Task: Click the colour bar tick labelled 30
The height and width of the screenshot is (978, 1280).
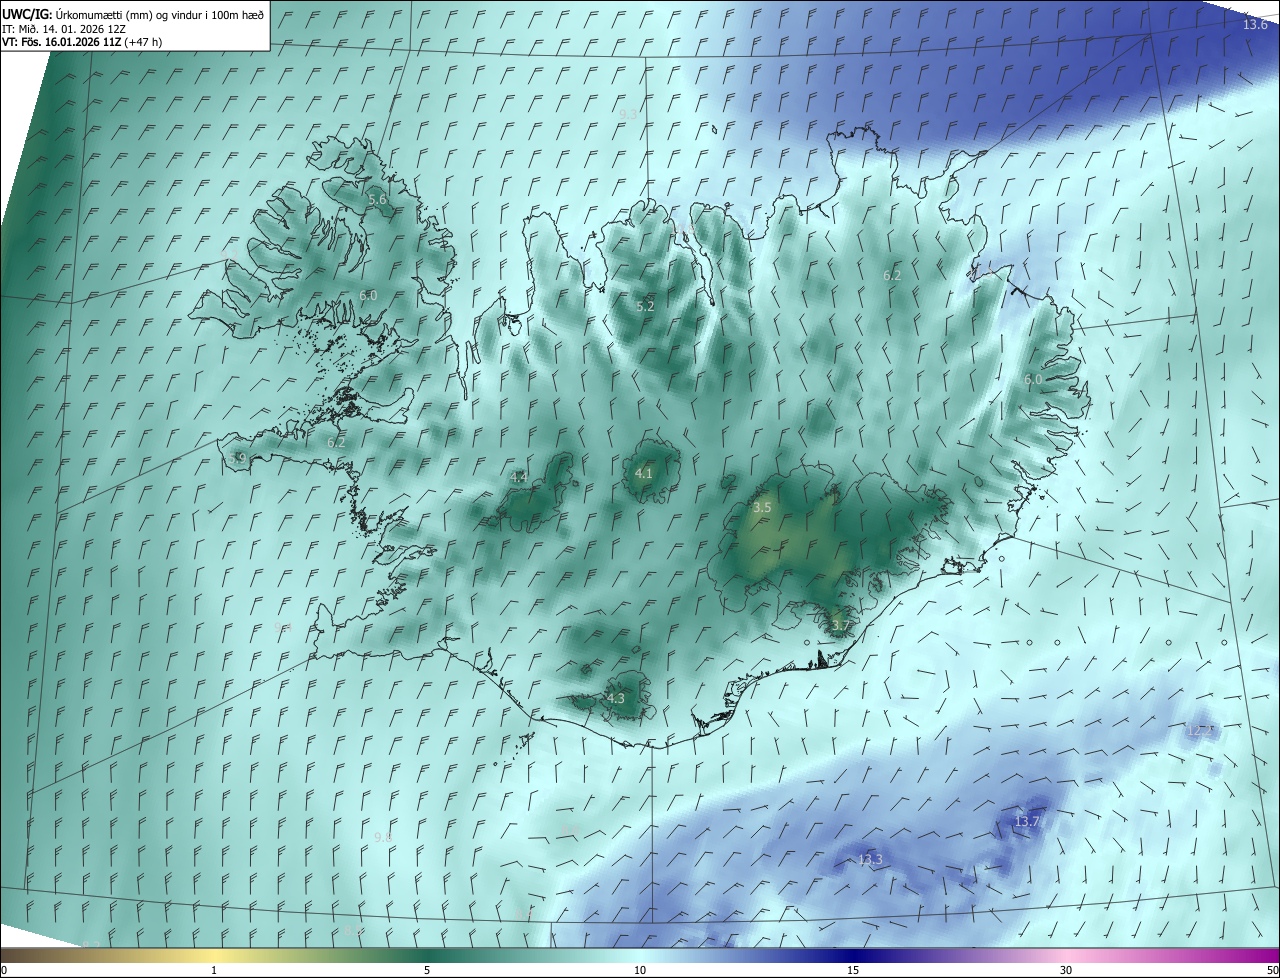Action: pos(1066,970)
